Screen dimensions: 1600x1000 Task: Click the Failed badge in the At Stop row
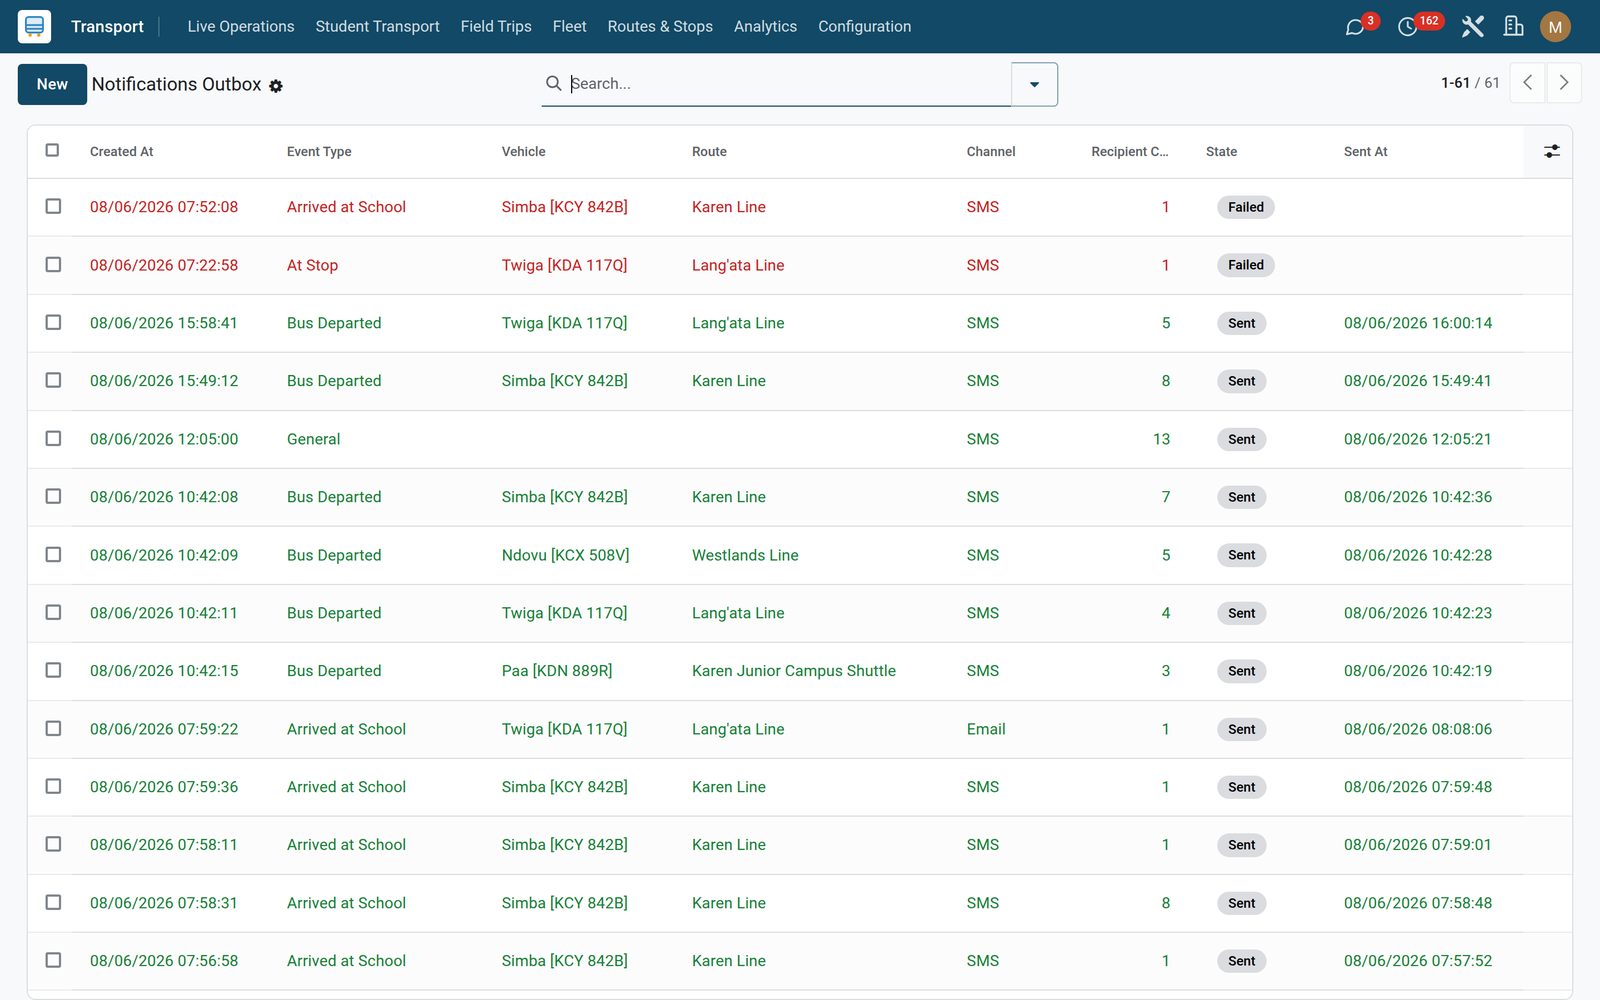tap(1246, 265)
